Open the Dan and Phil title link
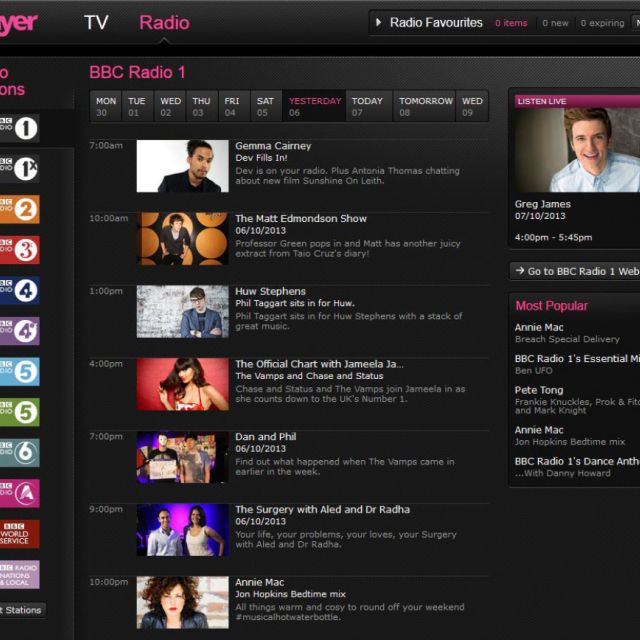Image resolution: width=640 pixels, height=640 pixels. coord(266,437)
